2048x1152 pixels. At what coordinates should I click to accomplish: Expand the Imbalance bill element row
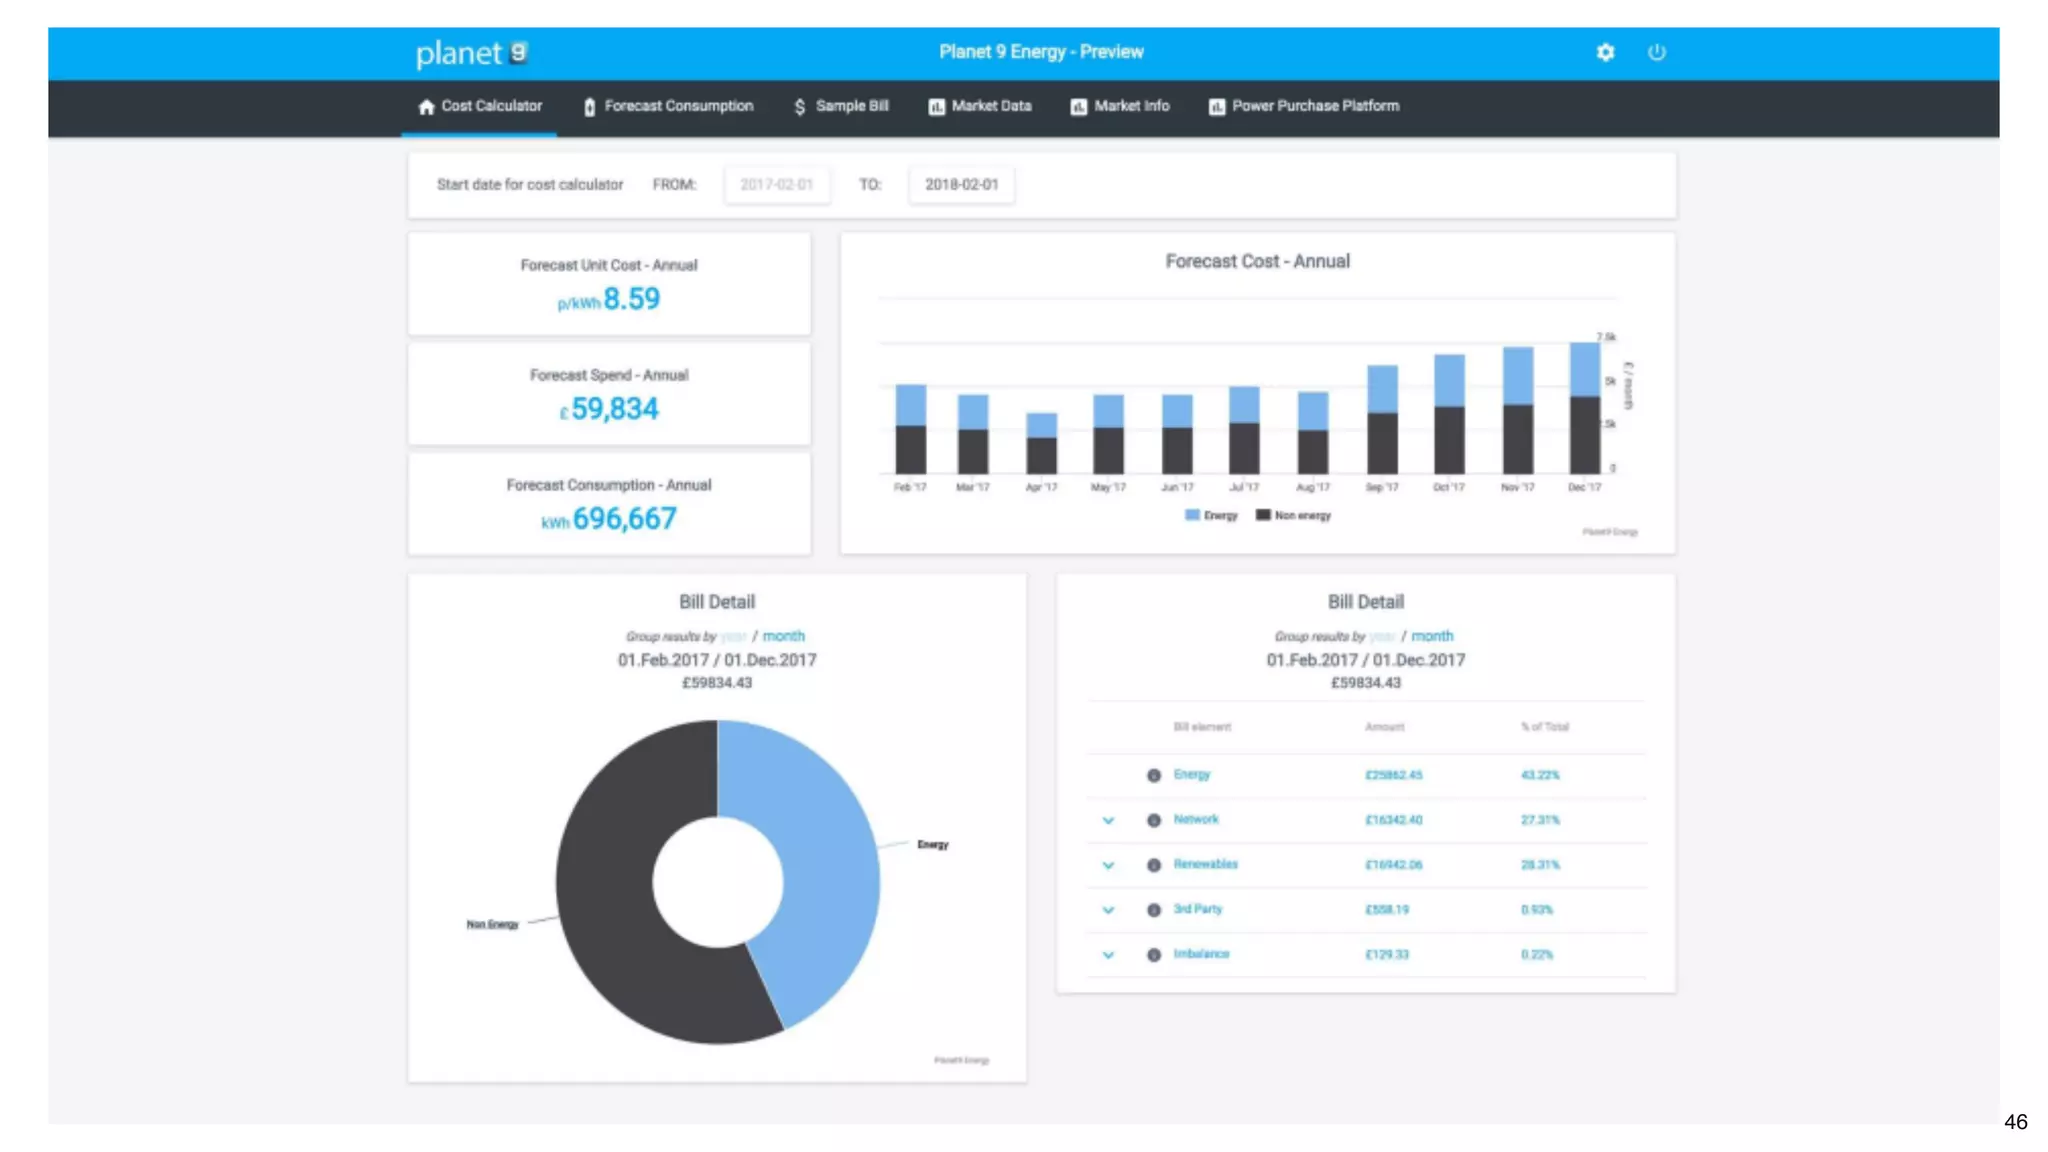[1108, 955]
